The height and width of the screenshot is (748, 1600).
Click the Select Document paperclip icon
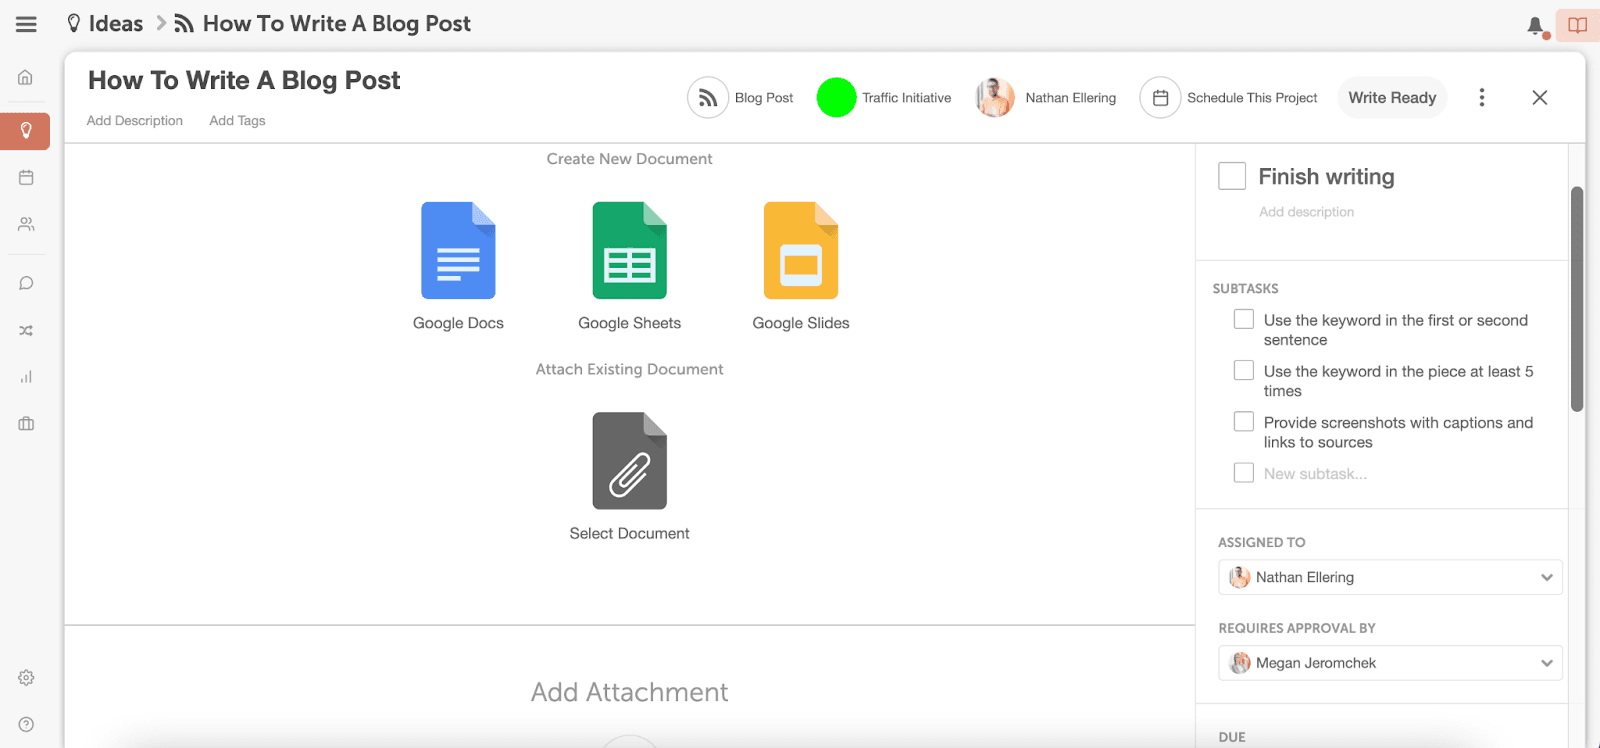pos(629,461)
